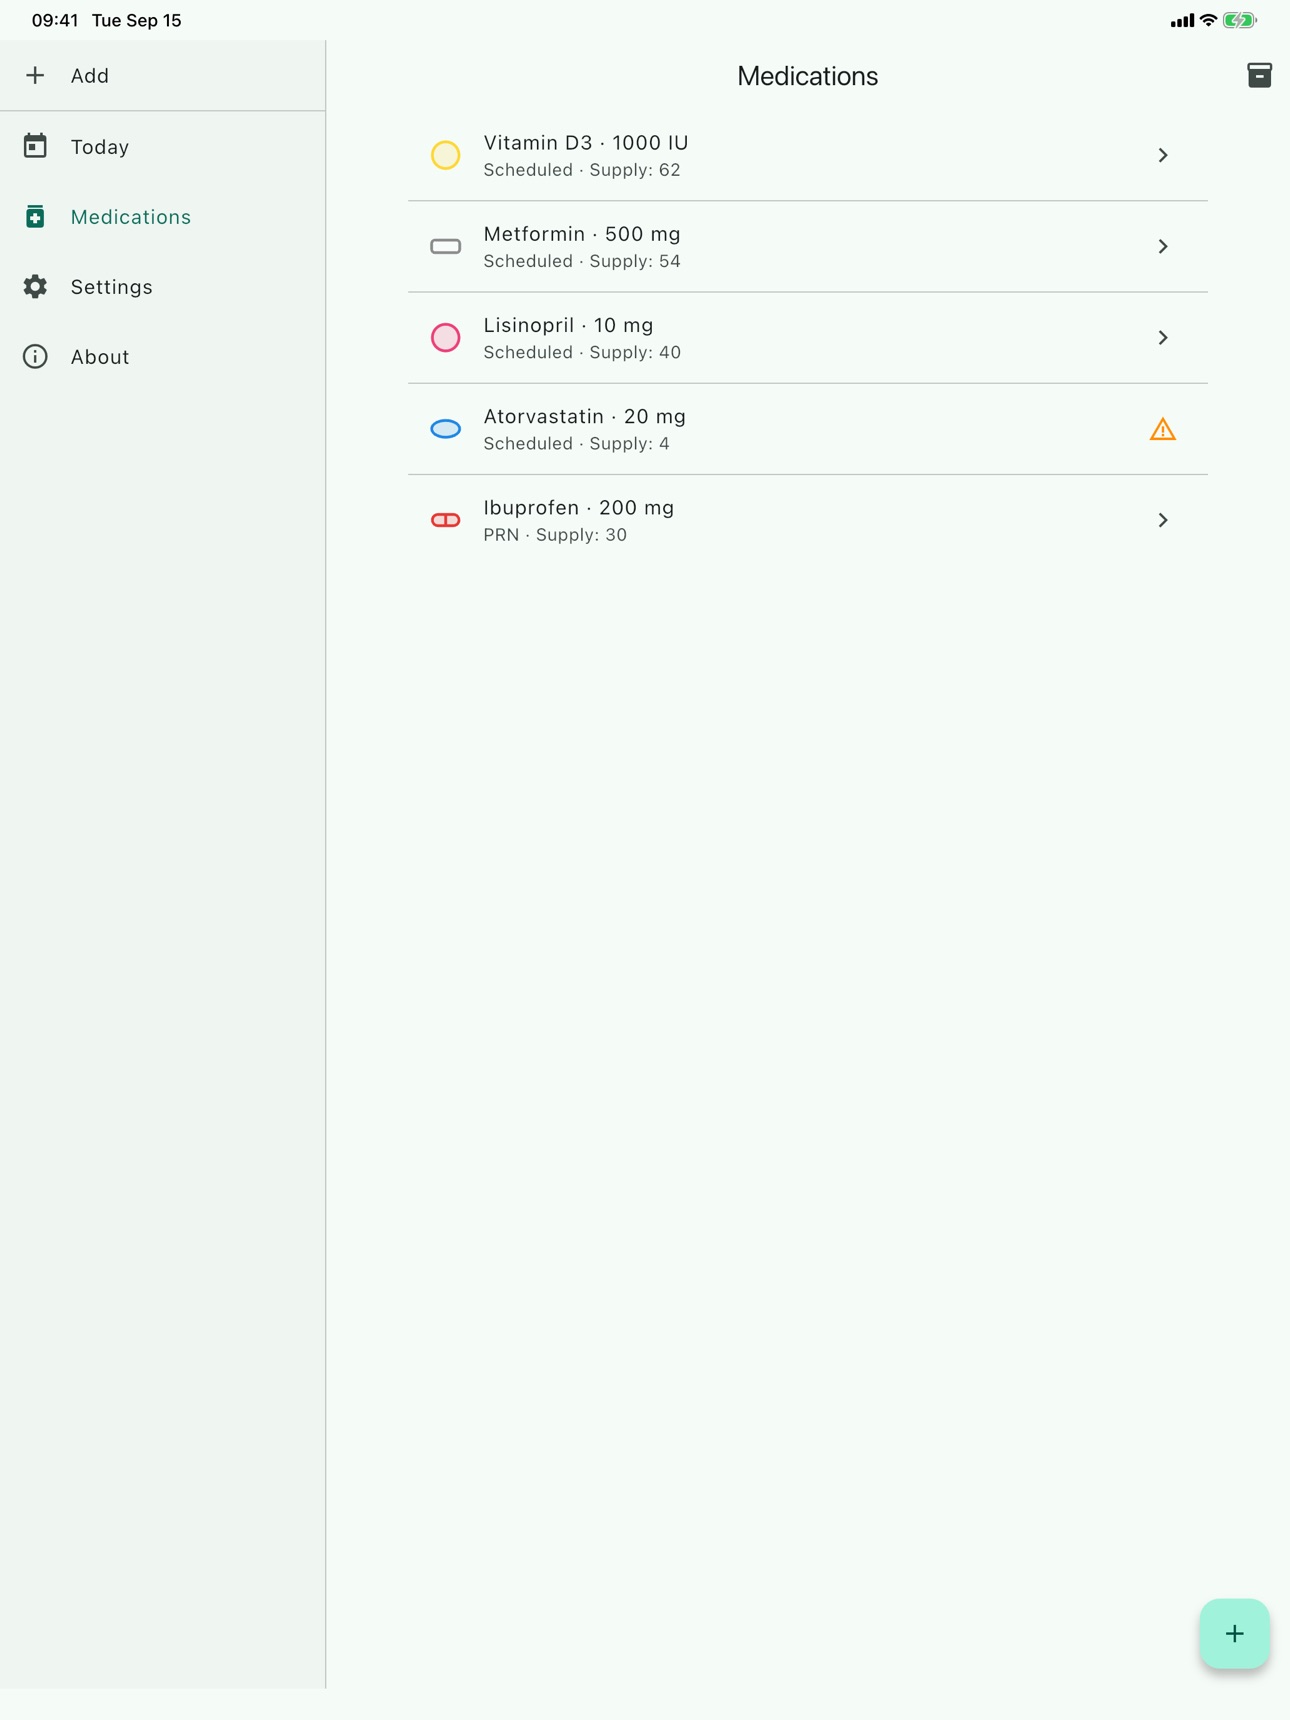
Task: Open Metformin · 500 mg entry
Action: click(807, 246)
